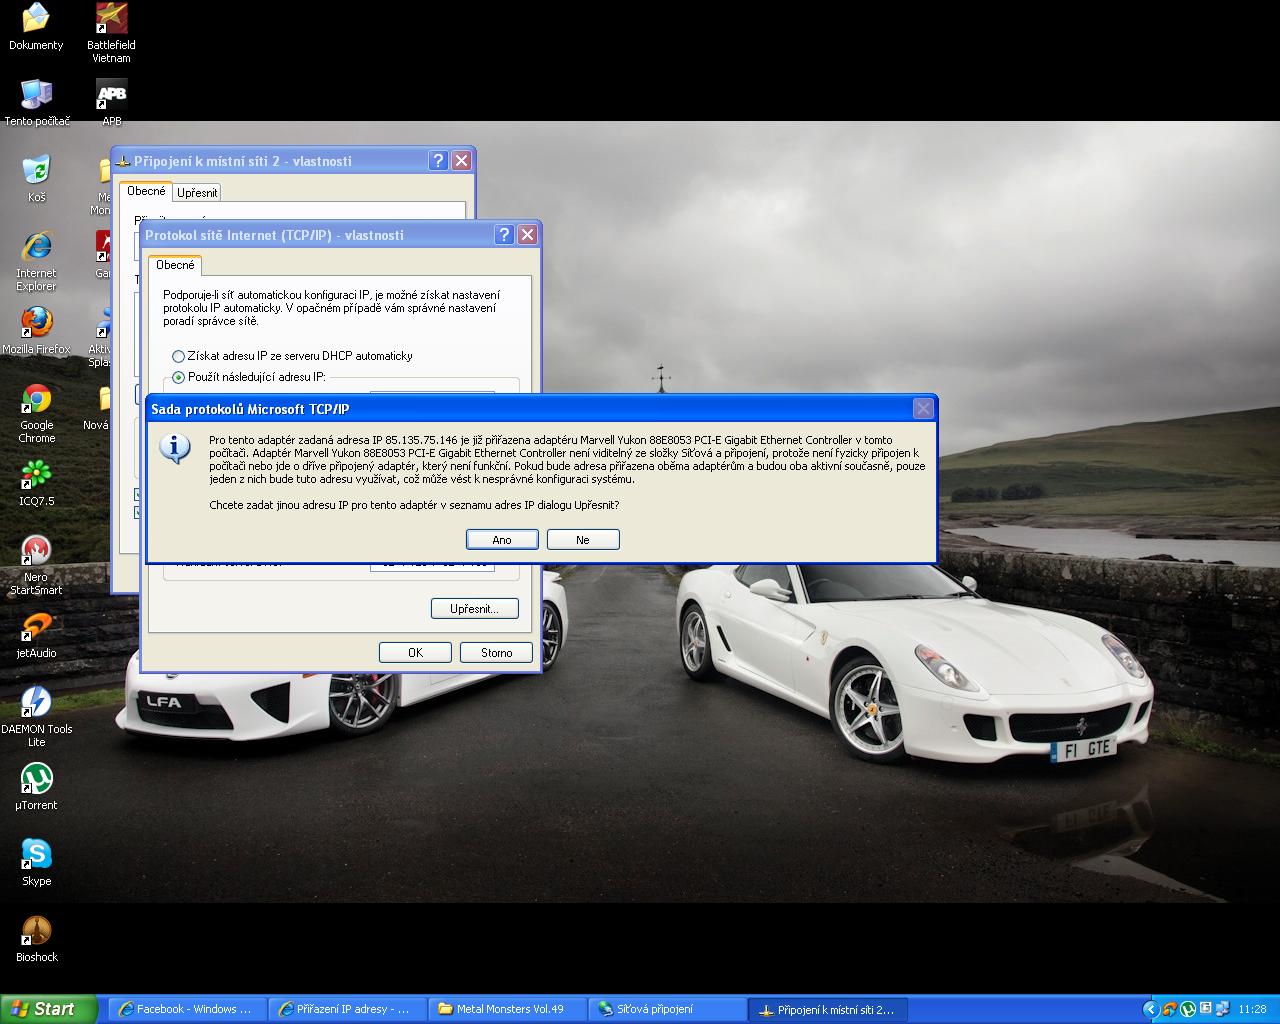The image size is (1280, 1024).
Task: Open the Windows Start menu
Action: (49, 1009)
